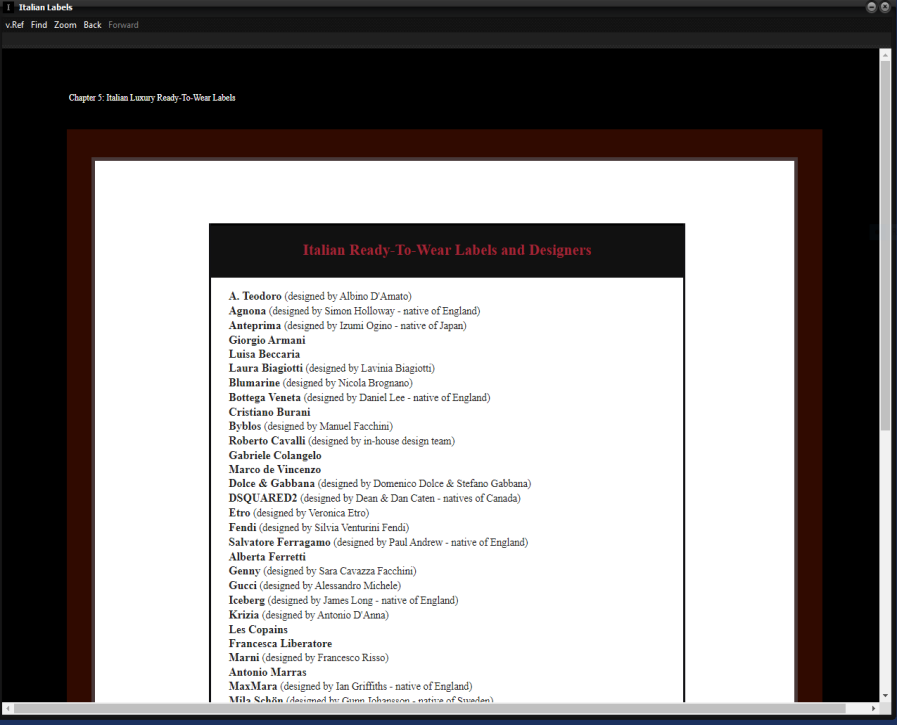The width and height of the screenshot is (897, 725).
Task: Open the Zoom menu item
Action: pyautogui.click(x=65, y=25)
